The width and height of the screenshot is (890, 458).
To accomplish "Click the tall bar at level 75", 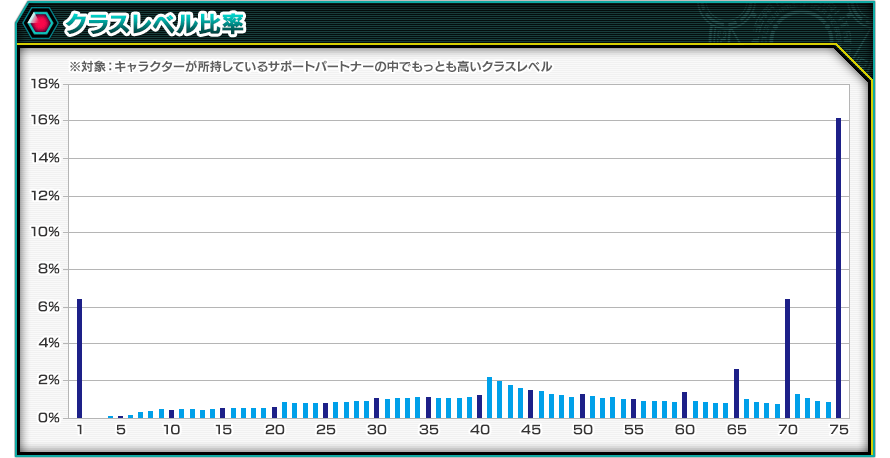I will [x=838, y=268].
